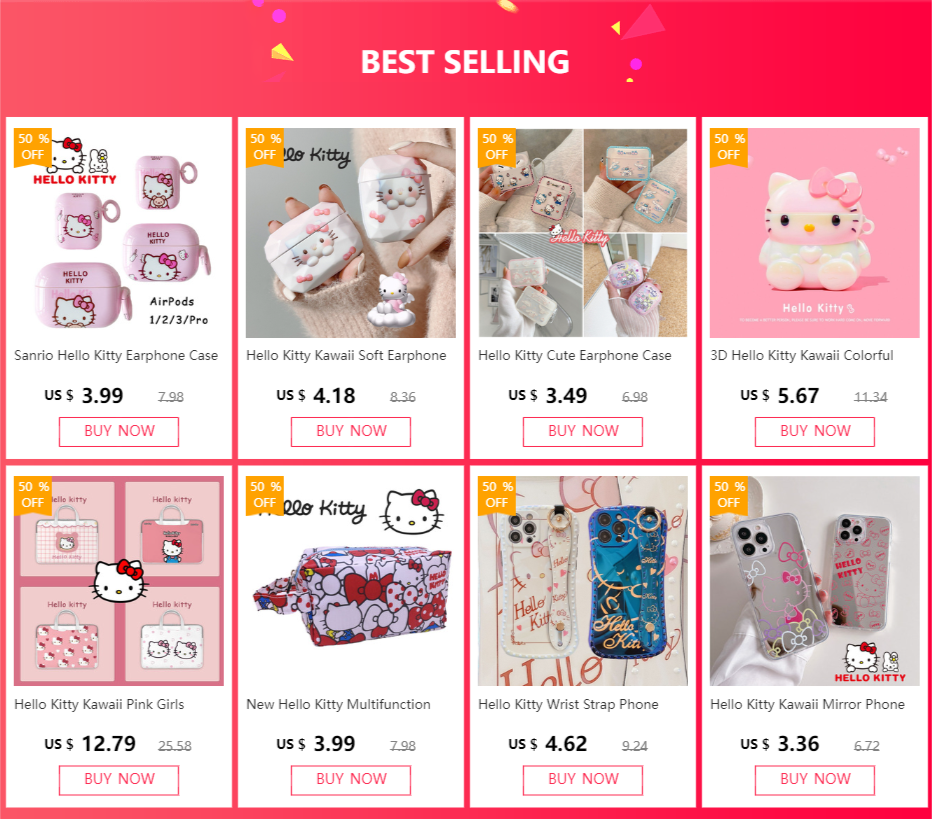Screen dimensions: 932x819
Task: Open the Hello Kitty Kawaii Soft Earphone image
Action: [x=351, y=233]
